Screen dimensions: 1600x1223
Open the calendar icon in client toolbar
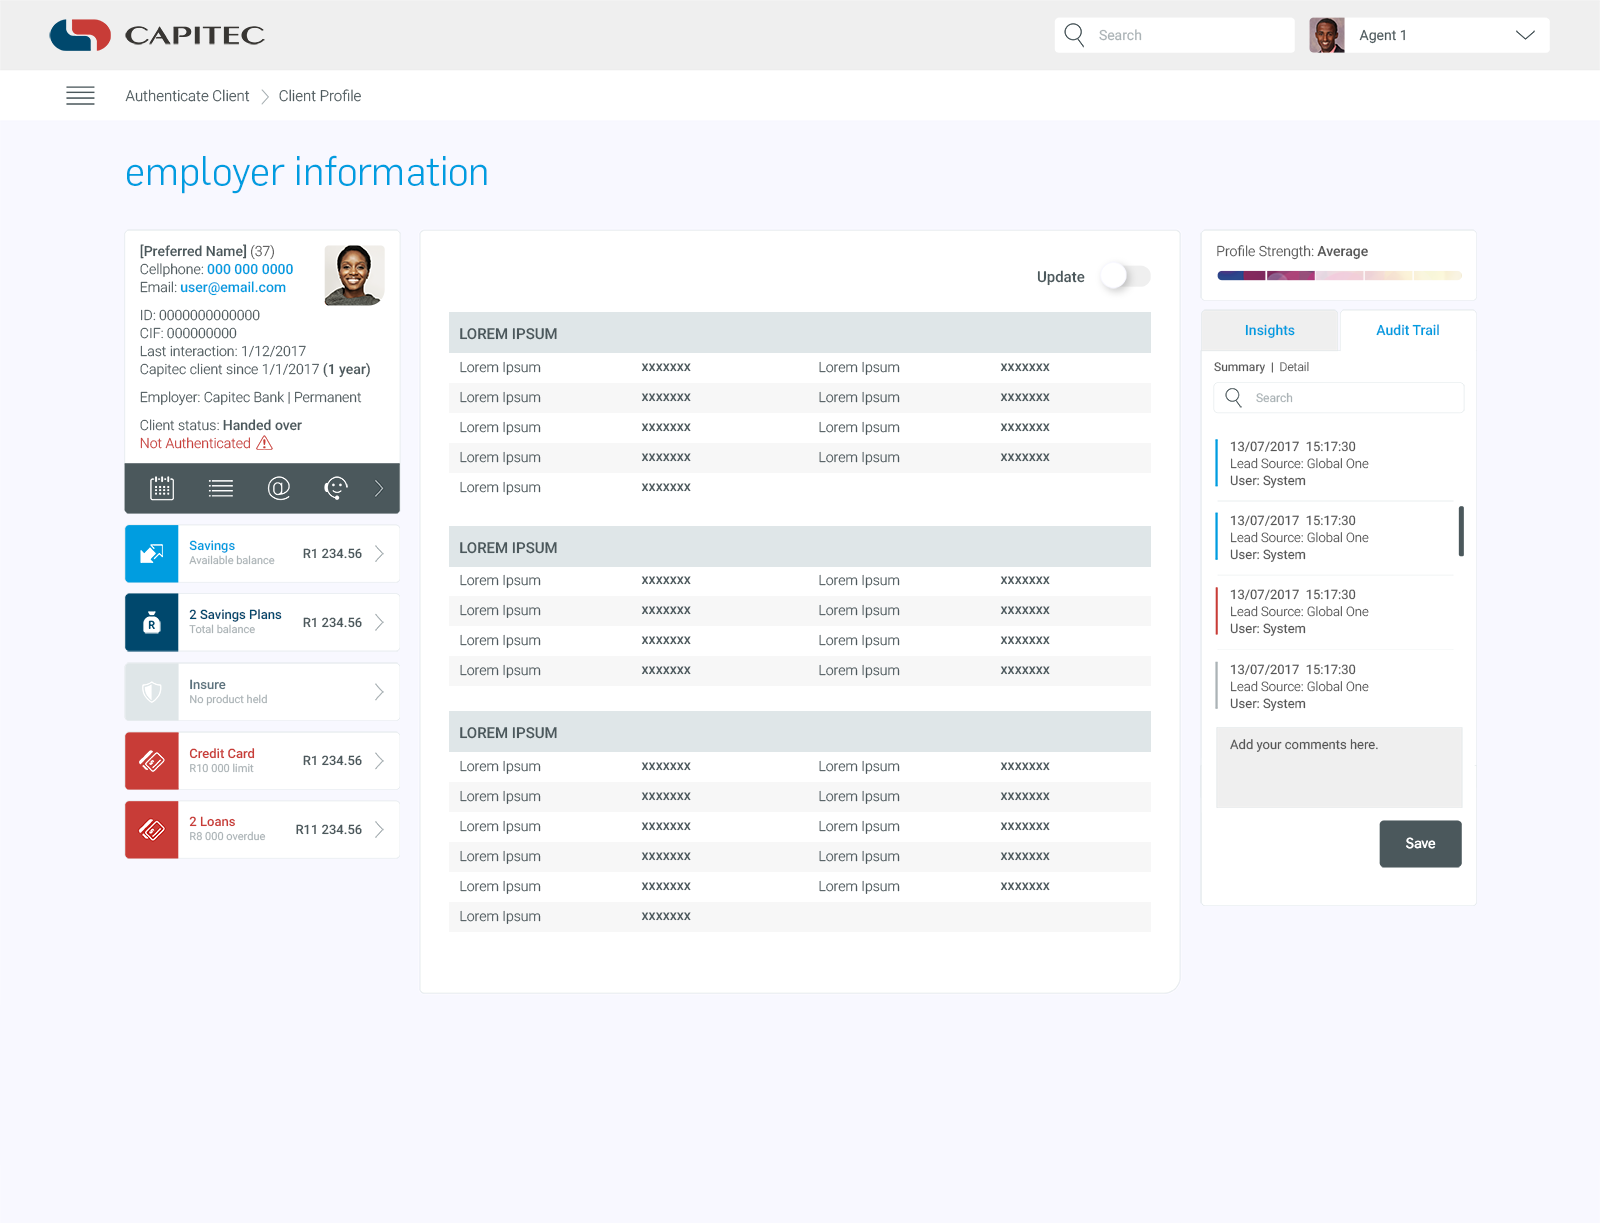(x=162, y=488)
